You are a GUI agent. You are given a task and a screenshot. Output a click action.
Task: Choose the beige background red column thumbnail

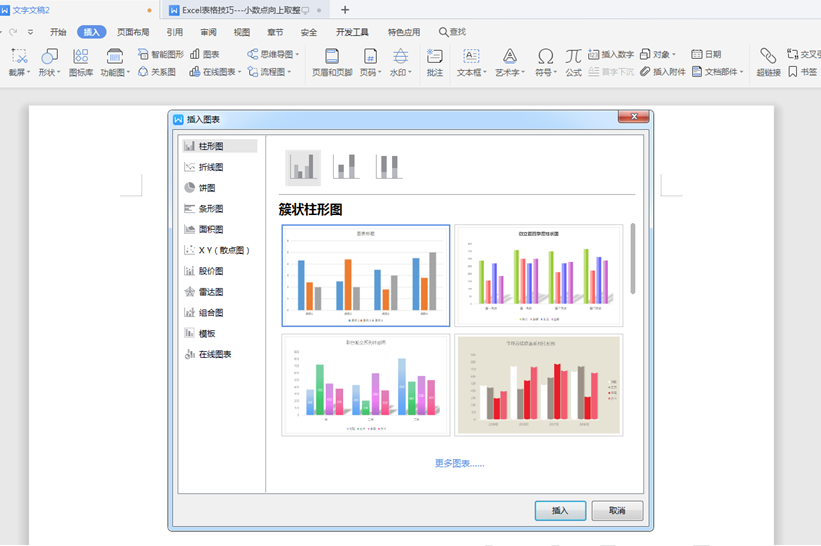pyautogui.click(x=539, y=385)
